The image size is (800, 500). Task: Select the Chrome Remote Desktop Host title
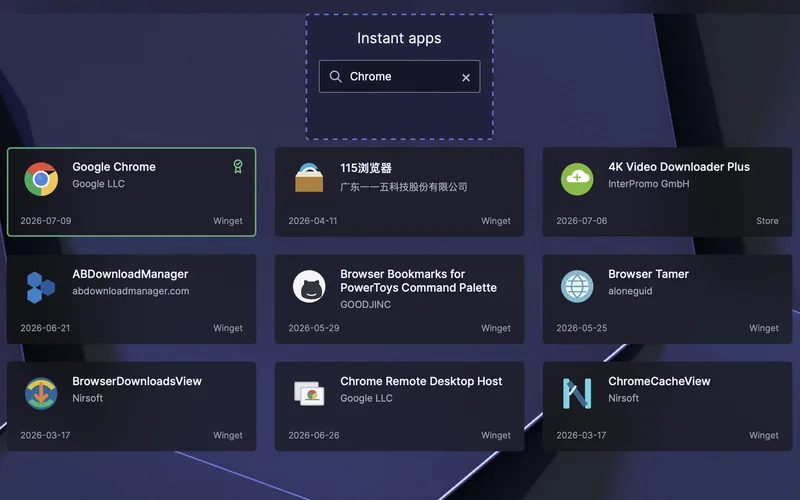[x=421, y=381]
